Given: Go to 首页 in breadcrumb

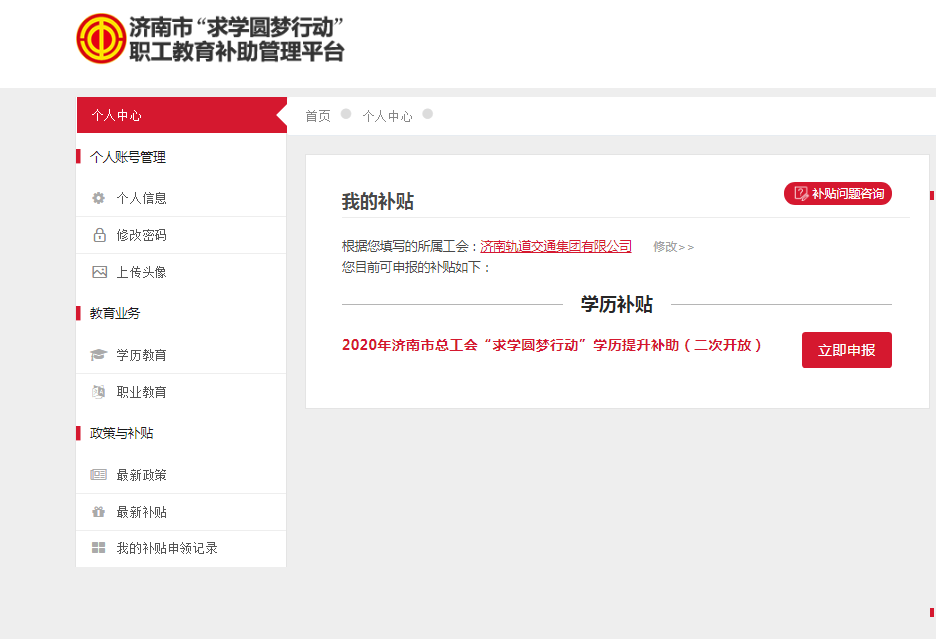Looking at the screenshot, I should coord(318,116).
